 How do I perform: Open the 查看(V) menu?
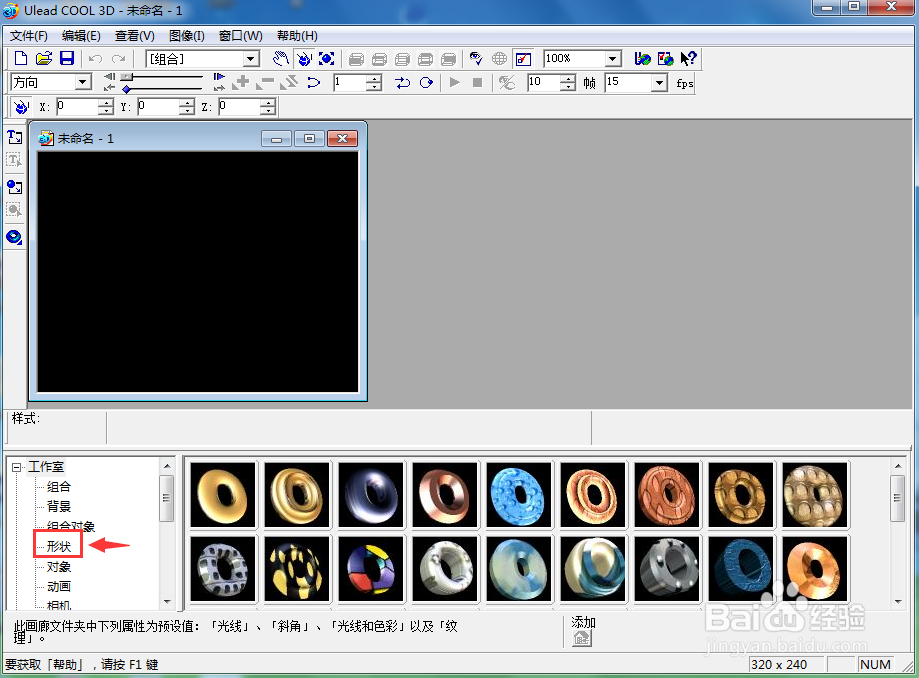click(135, 36)
